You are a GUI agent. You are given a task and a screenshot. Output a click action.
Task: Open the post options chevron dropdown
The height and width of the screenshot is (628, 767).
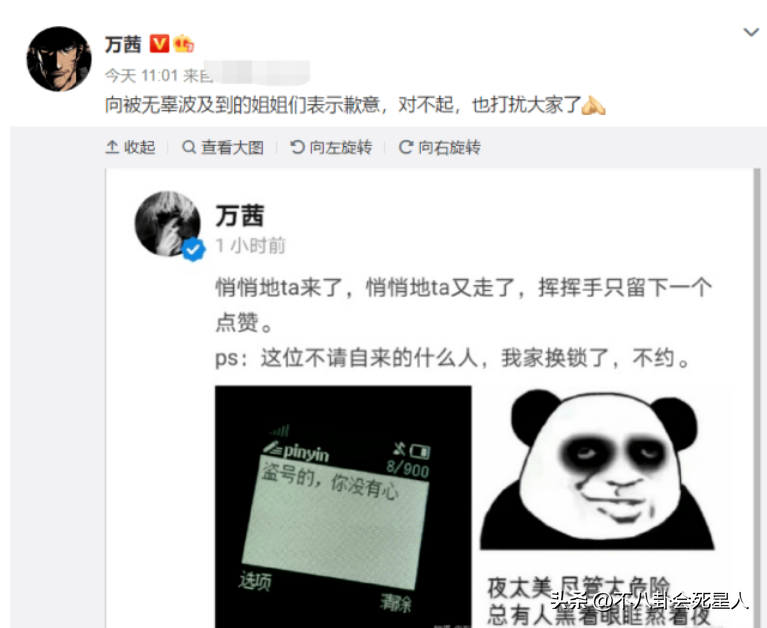pos(751,32)
